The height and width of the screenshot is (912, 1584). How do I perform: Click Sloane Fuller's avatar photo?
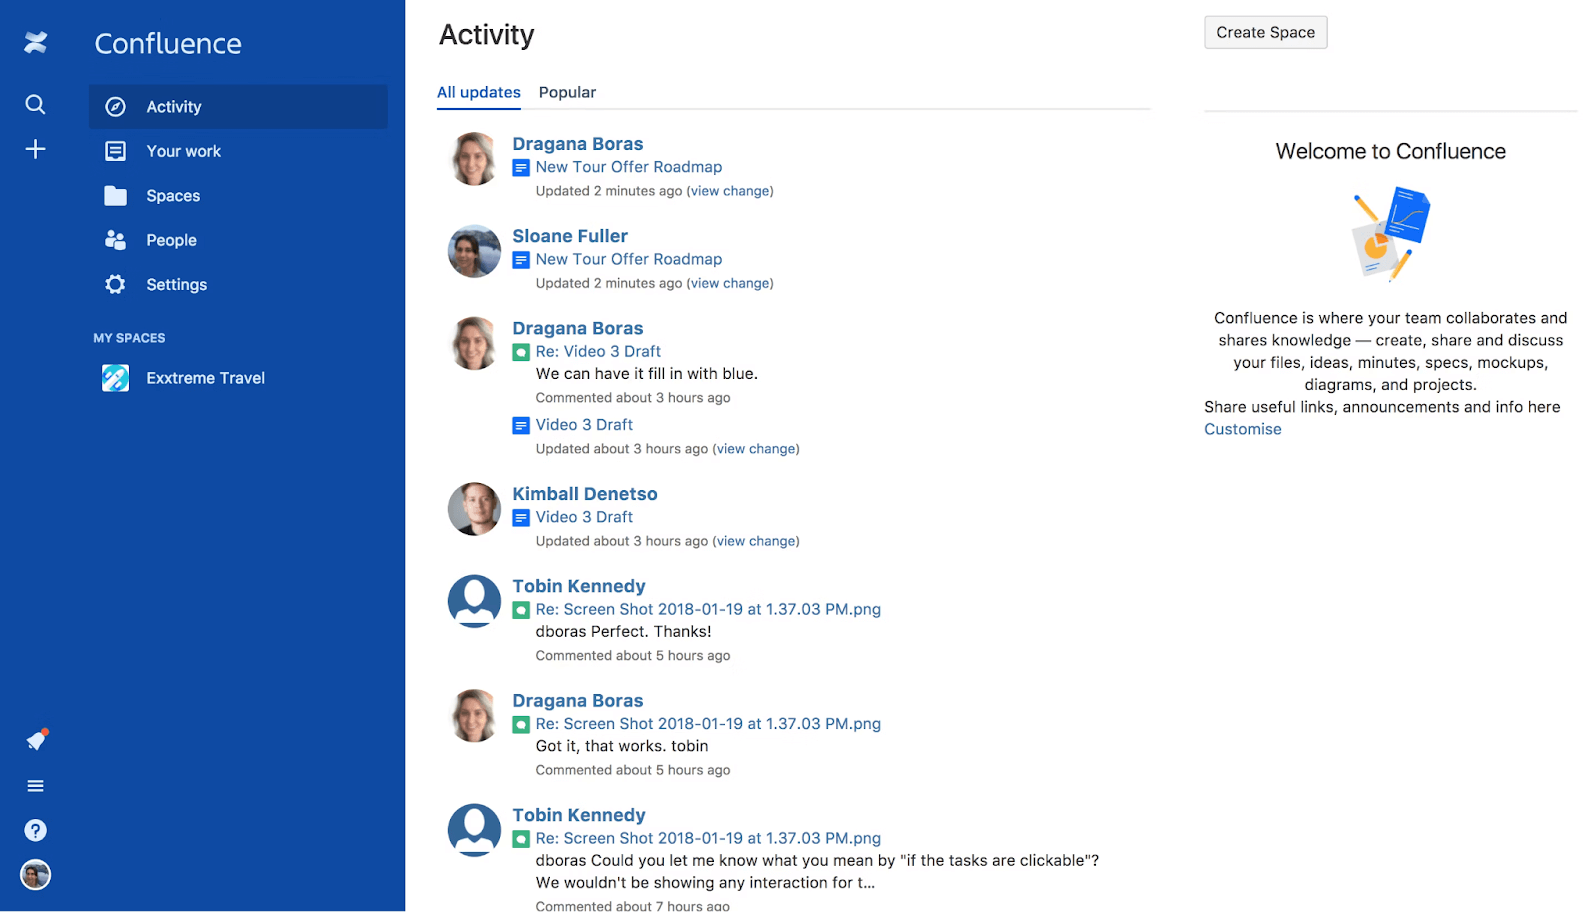(474, 251)
